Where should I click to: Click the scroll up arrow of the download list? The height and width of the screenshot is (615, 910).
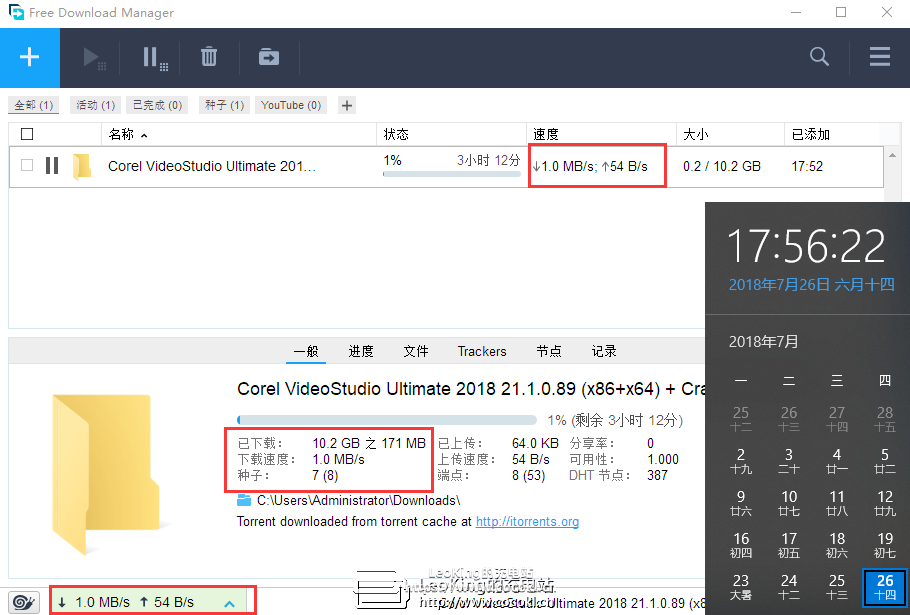pyautogui.click(x=892, y=155)
